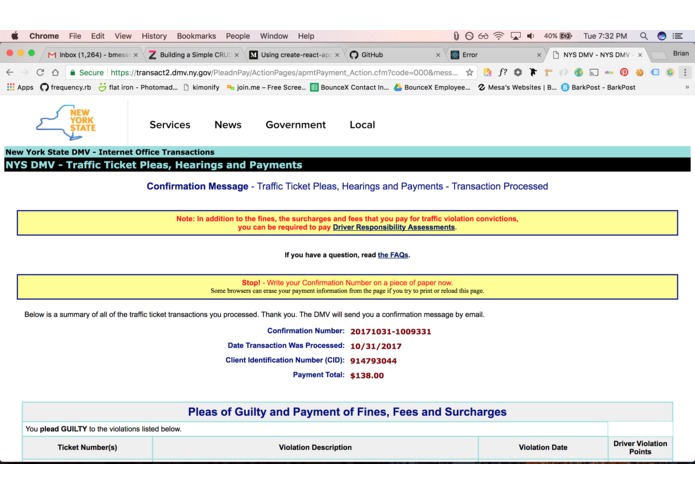Open the BarkPost bookmark
The width and height of the screenshot is (695, 494).
click(598, 87)
